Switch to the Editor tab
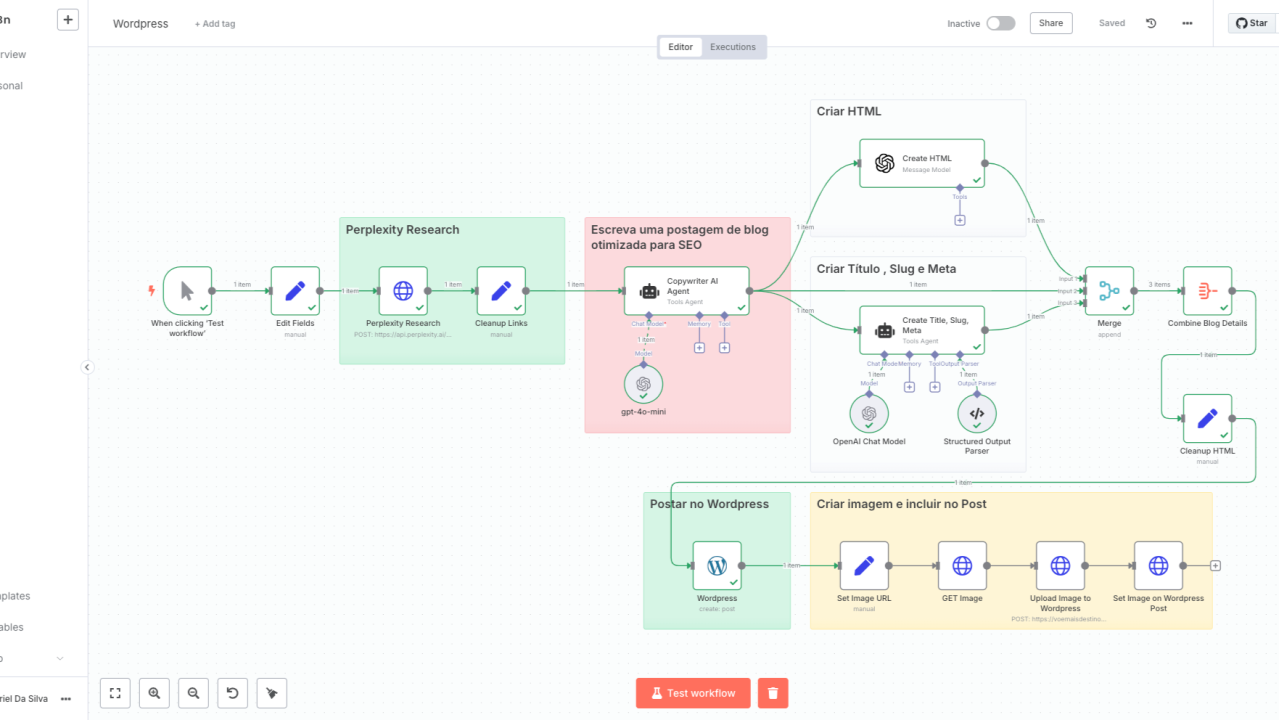Viewport: 1279px width, 720px height. click(680, 47)
